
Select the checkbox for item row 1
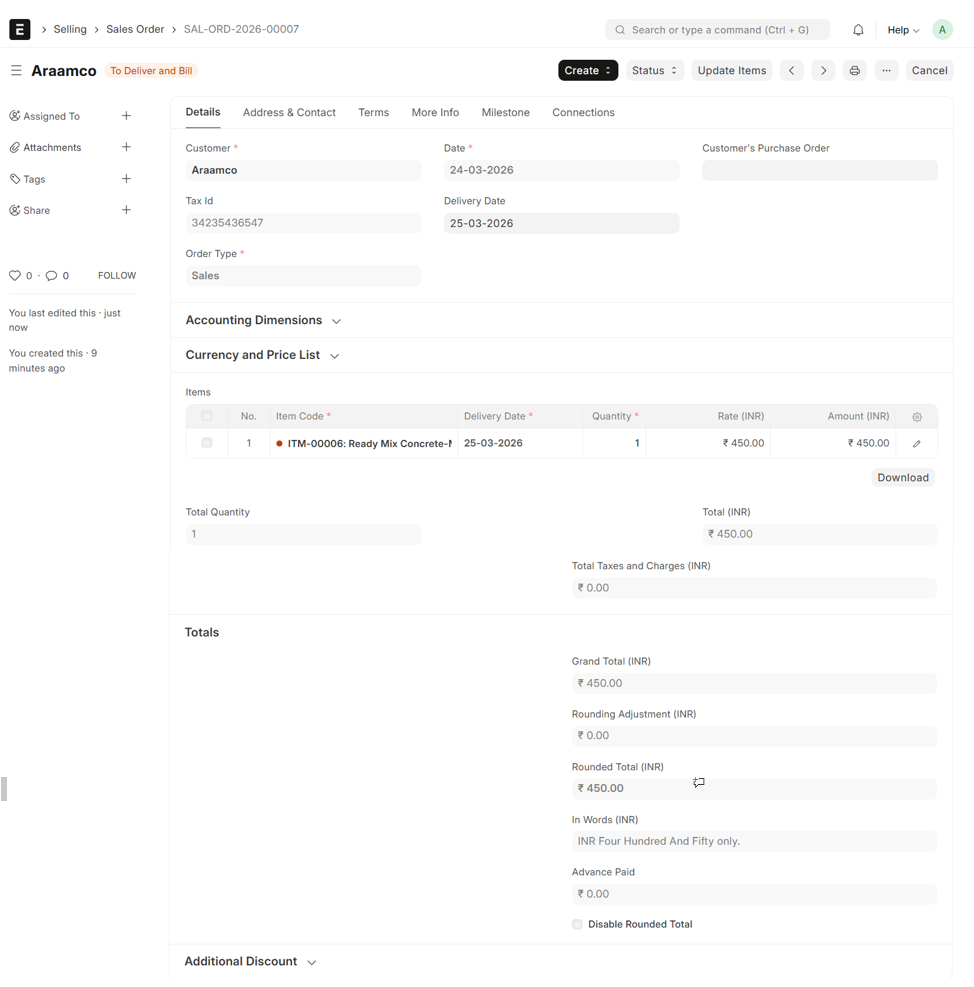click(x=207, y=443)
